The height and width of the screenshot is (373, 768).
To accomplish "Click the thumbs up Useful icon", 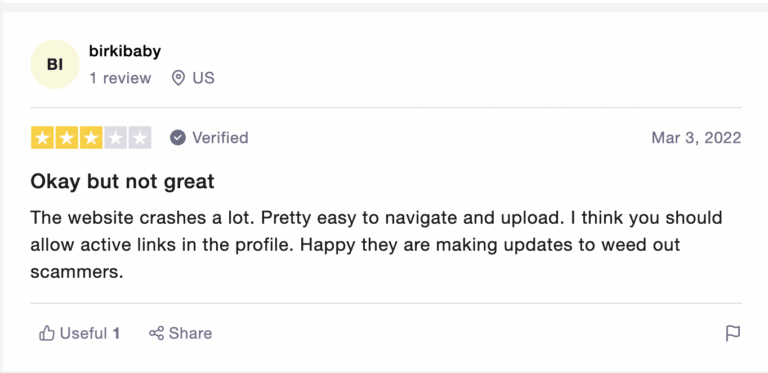I will pyautogui.click(x=47, y=333).
